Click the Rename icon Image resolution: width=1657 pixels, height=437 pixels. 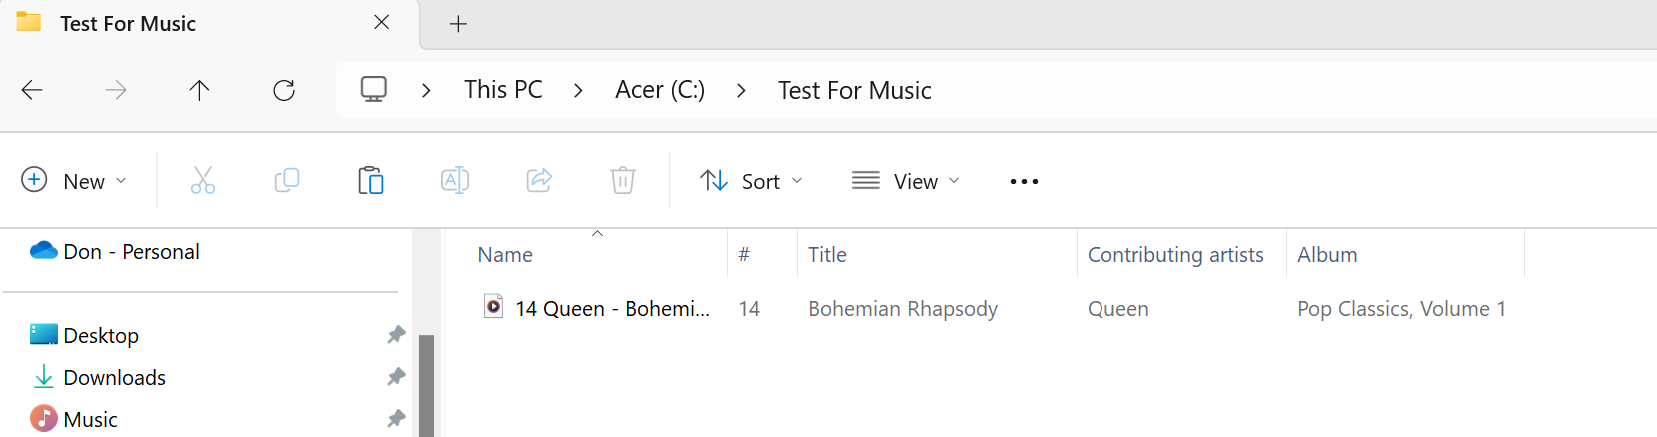[x=455, y=181]
